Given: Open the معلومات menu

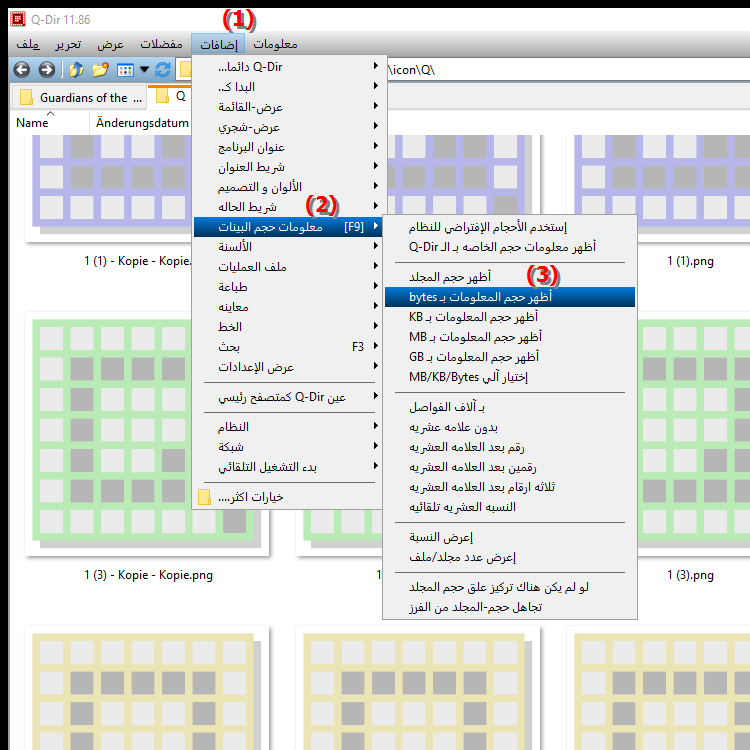Looking at the screenshot, I should (x=275, y=44).
